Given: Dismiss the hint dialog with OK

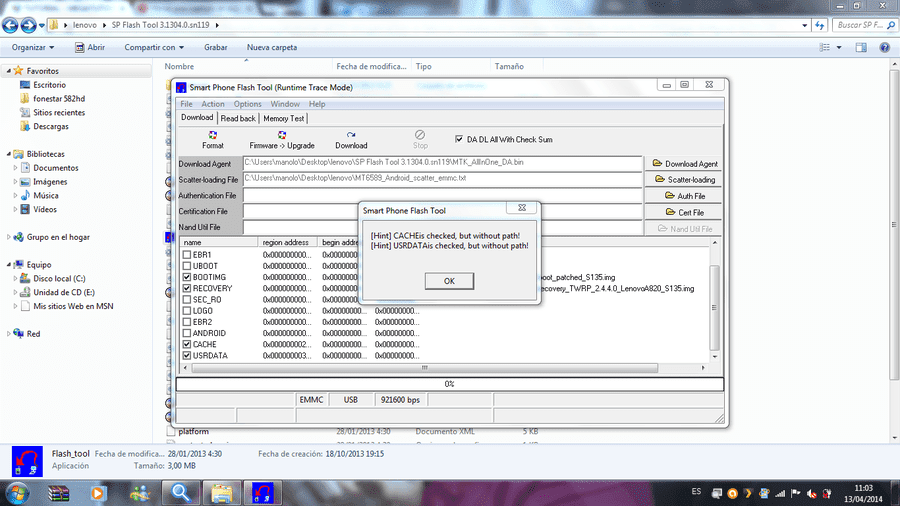Looking at the screenshot, I should pos(449,281).
